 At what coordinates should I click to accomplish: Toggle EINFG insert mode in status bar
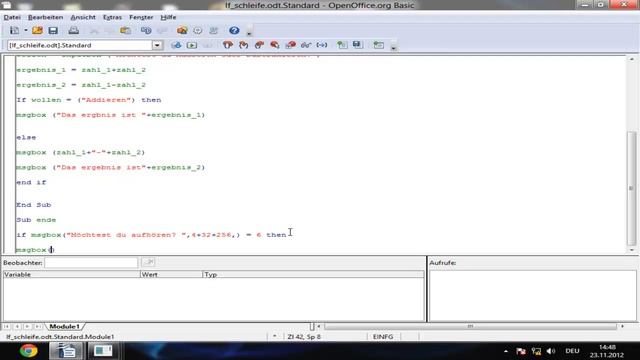coord(383,337)
